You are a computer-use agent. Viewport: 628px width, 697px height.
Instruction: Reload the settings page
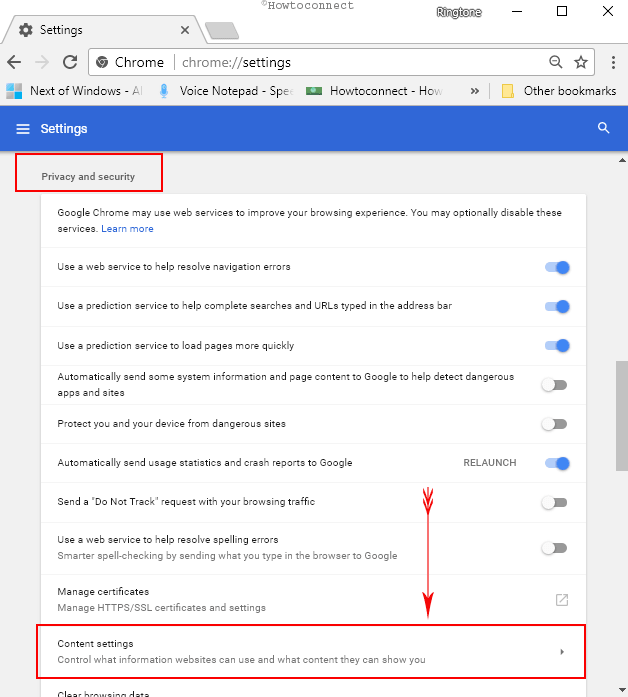click(x=70, y=62)
